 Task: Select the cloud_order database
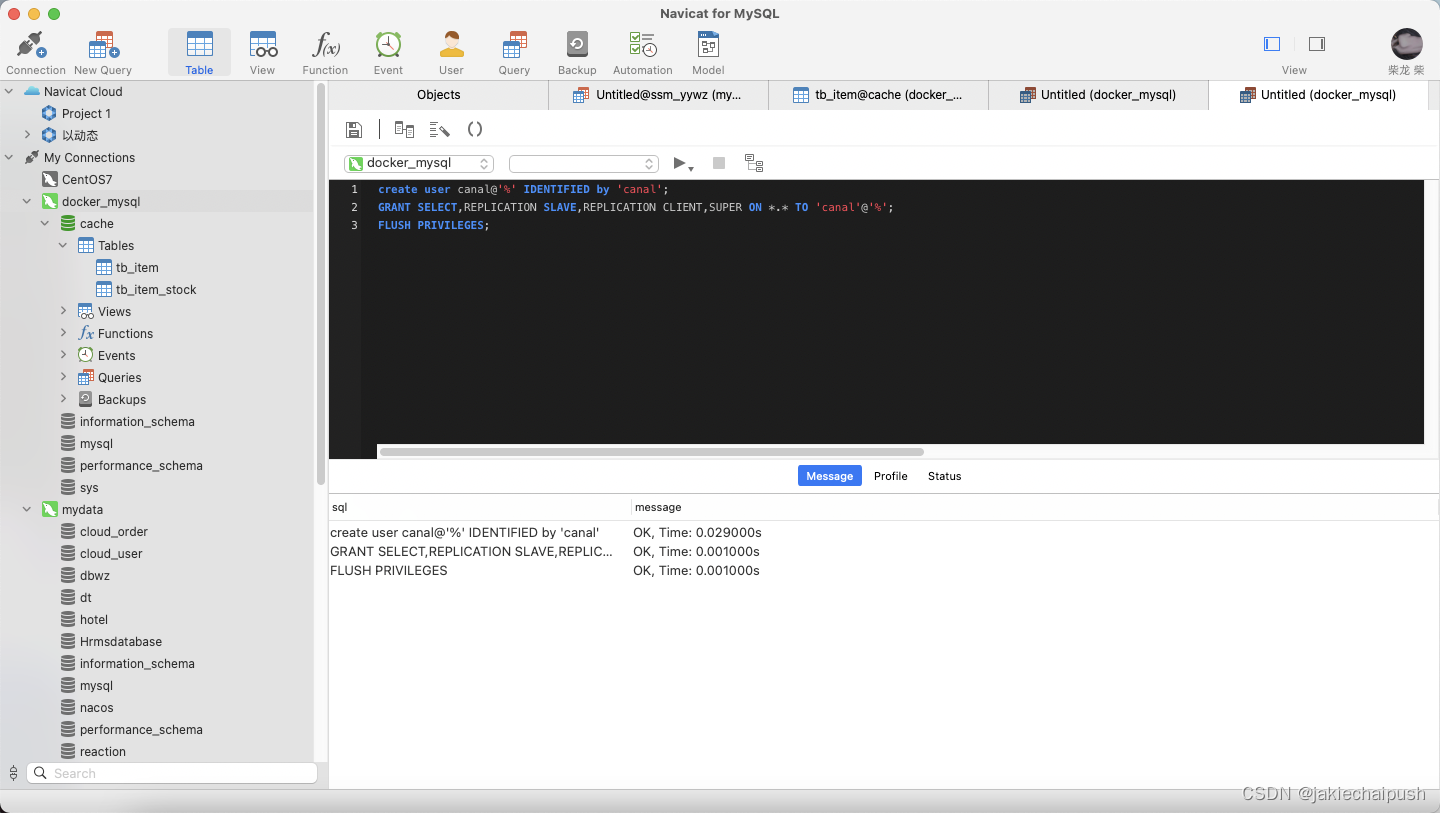[x=114, y=531]
